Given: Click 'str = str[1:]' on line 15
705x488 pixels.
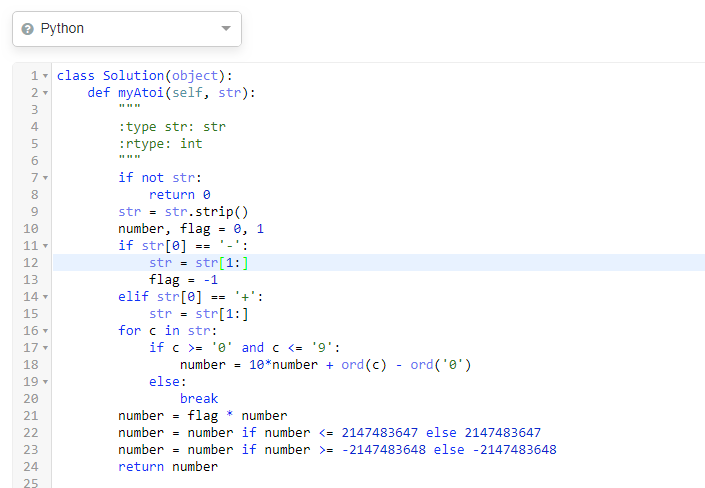Looking at the screenshot, I should pyautogui.click(x=198, y=314).
